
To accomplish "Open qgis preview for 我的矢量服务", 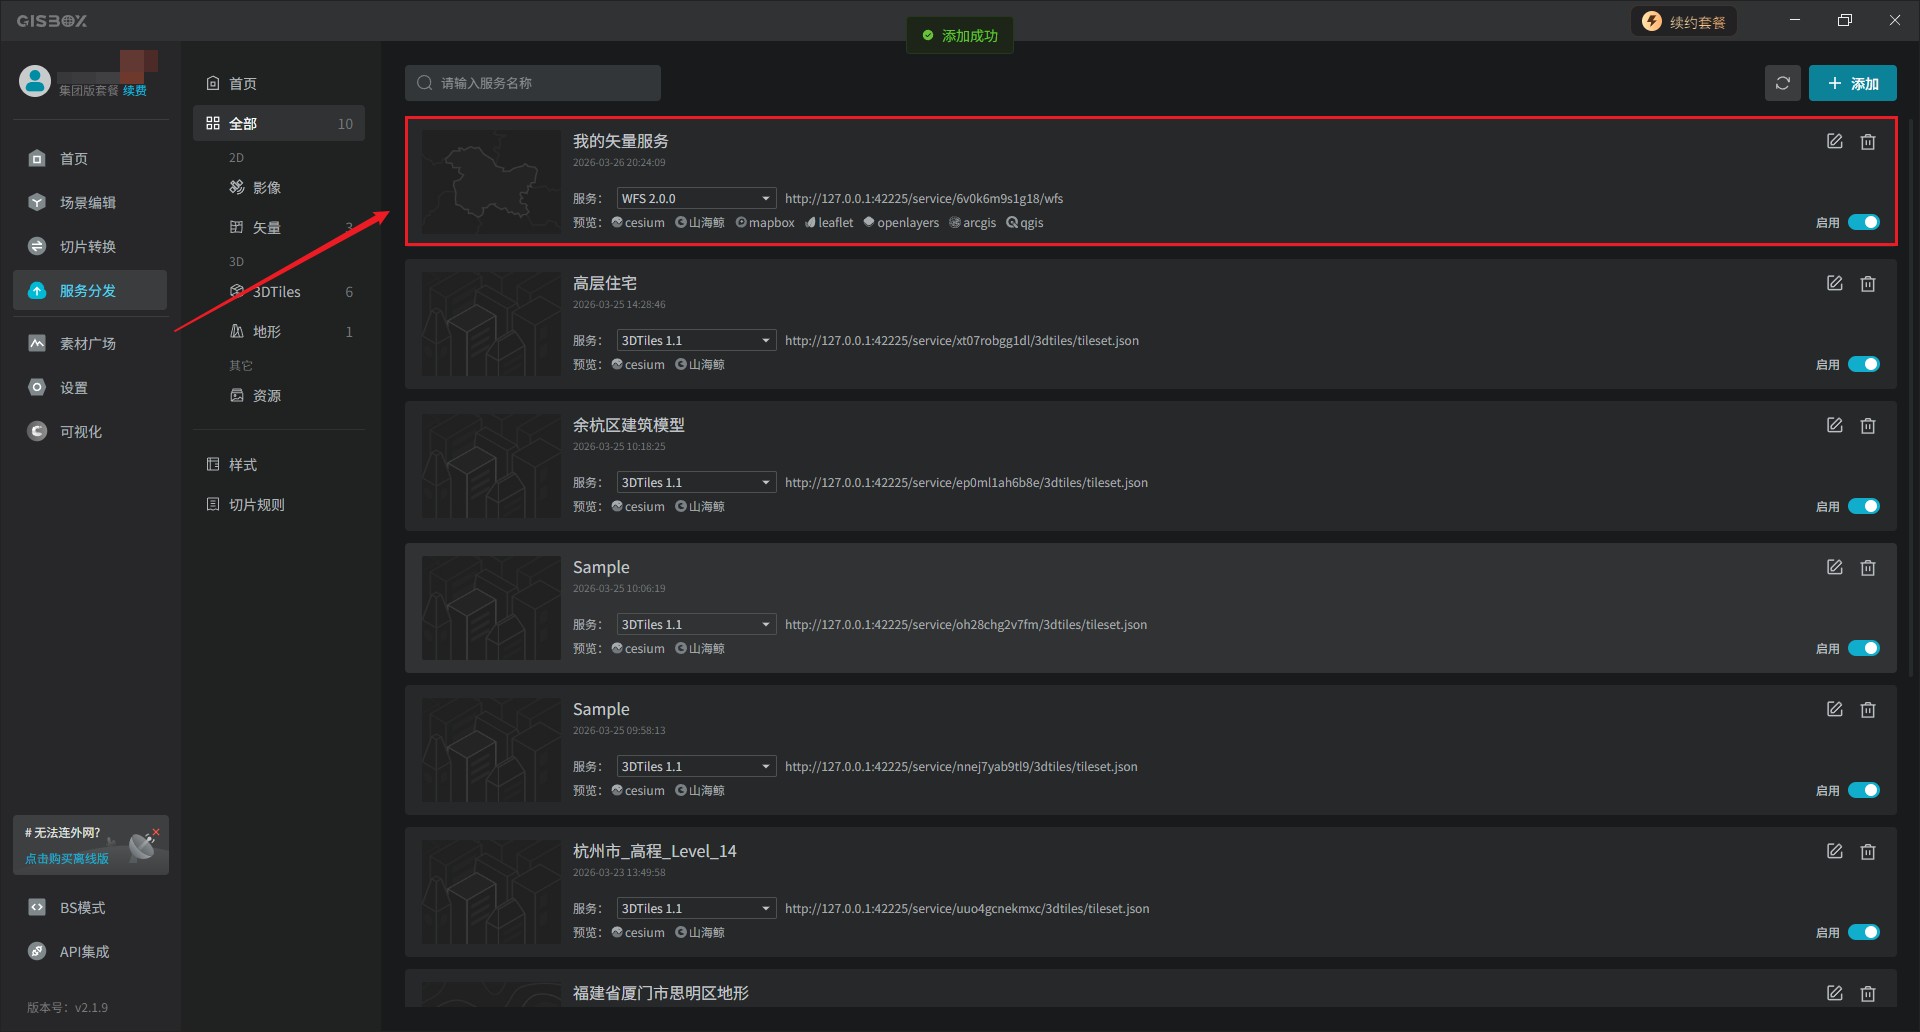I will pyautogui.click(x=1025, y=223).
